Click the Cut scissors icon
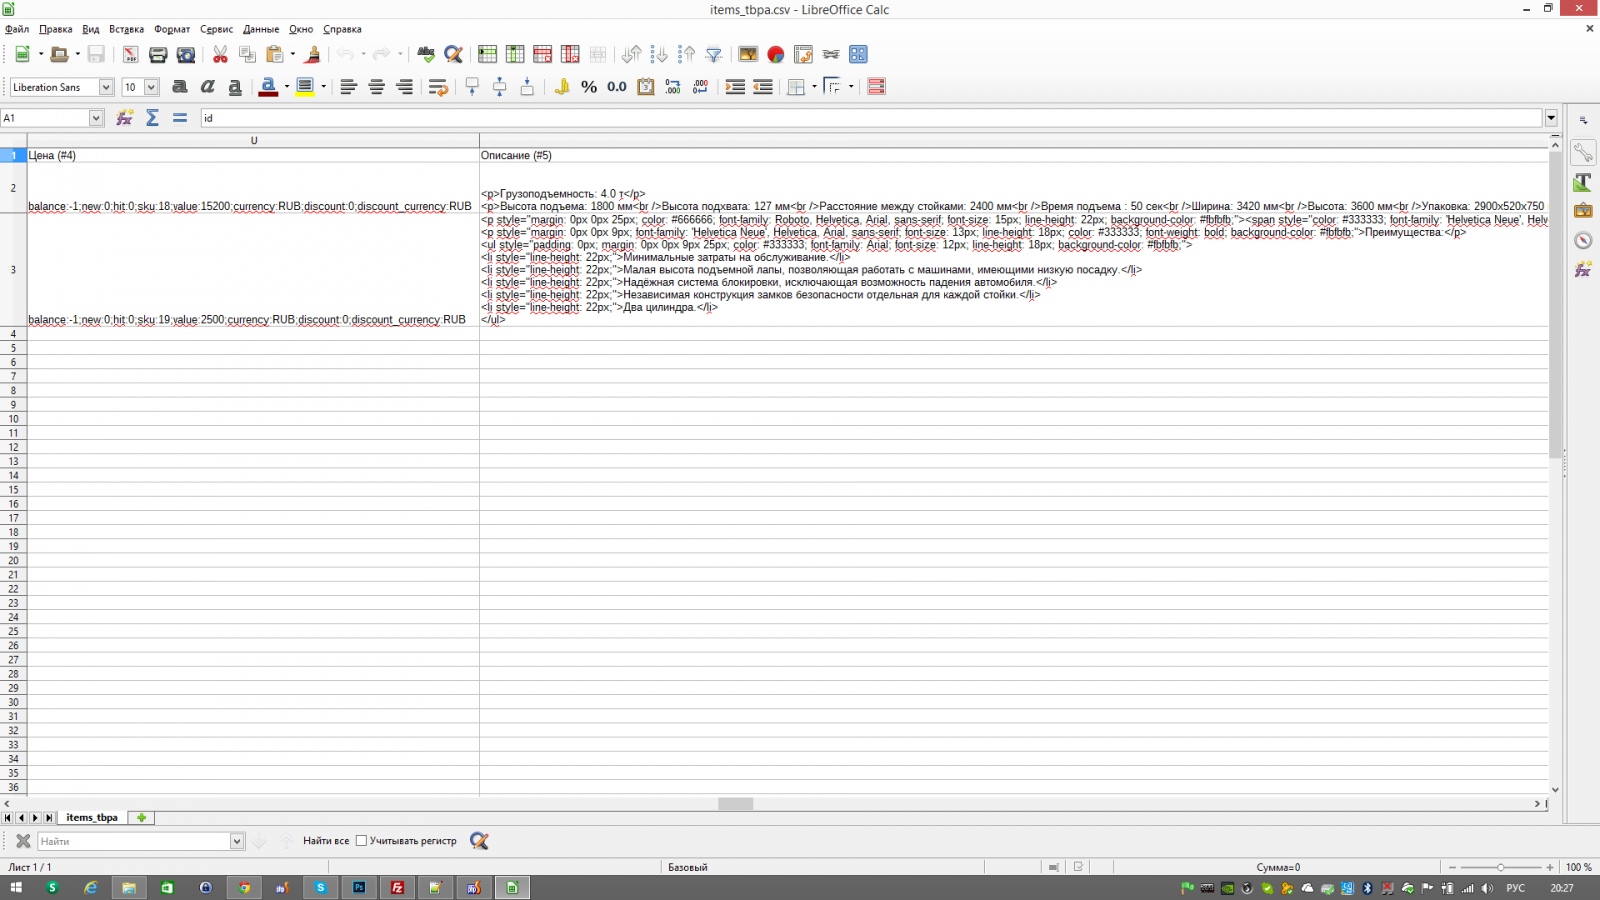The height and width of the screenshot is (900, 1600). coord(220,55)
